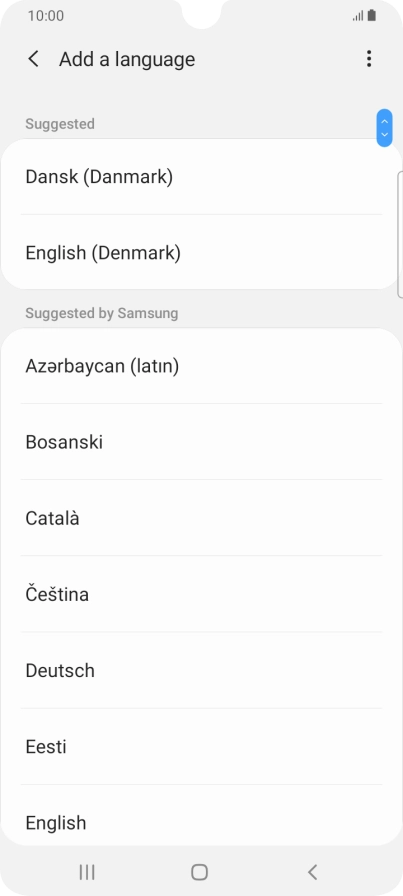Image resolution: width=403 pixels, height=896 pixels.
Task: Tap the back arrow beside Add a language
Action: pyautogui.click(x=34, y=59)
